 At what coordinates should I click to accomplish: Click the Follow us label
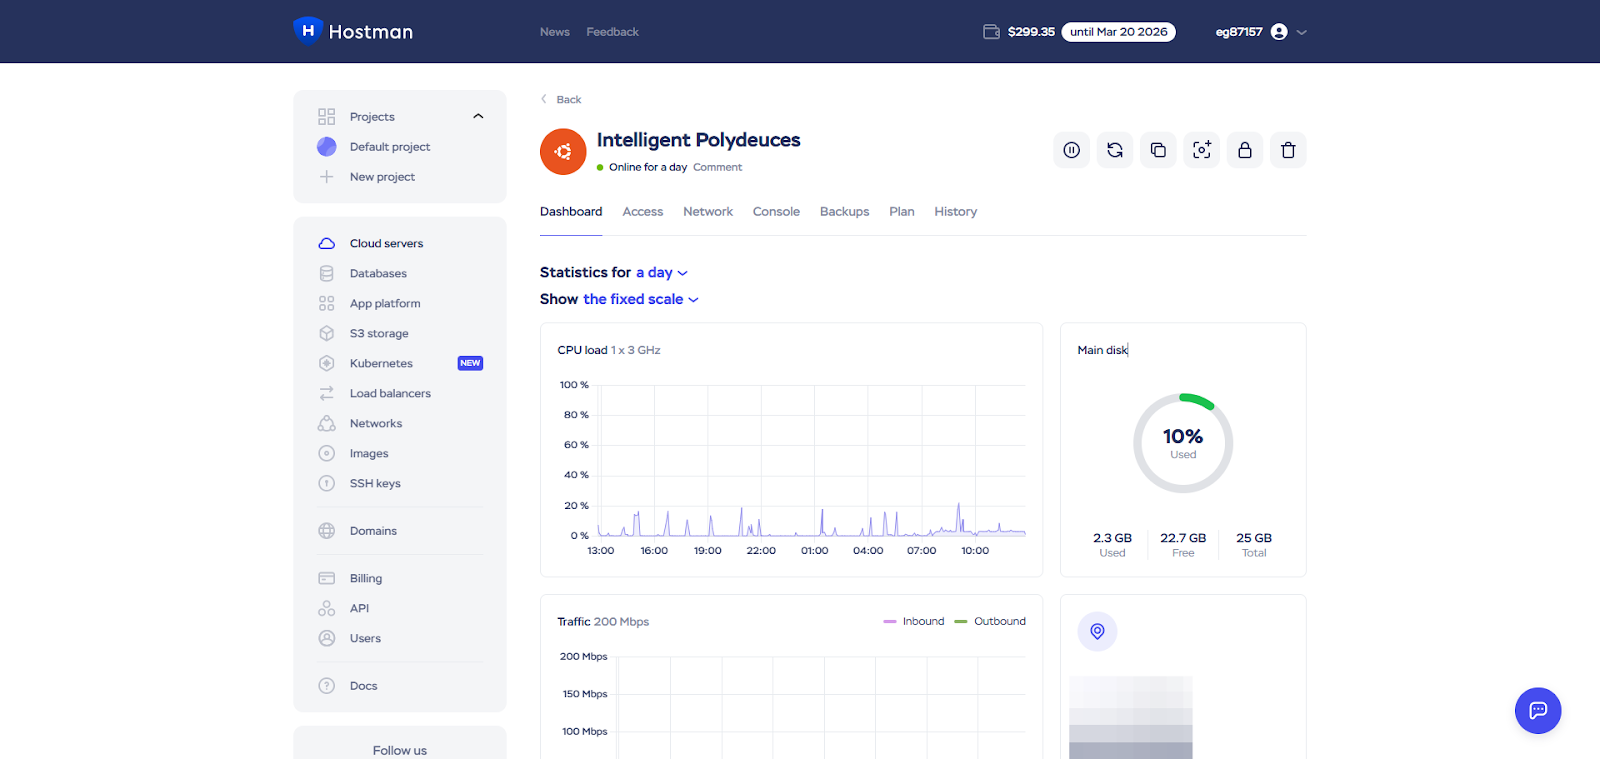pos(400,751)
